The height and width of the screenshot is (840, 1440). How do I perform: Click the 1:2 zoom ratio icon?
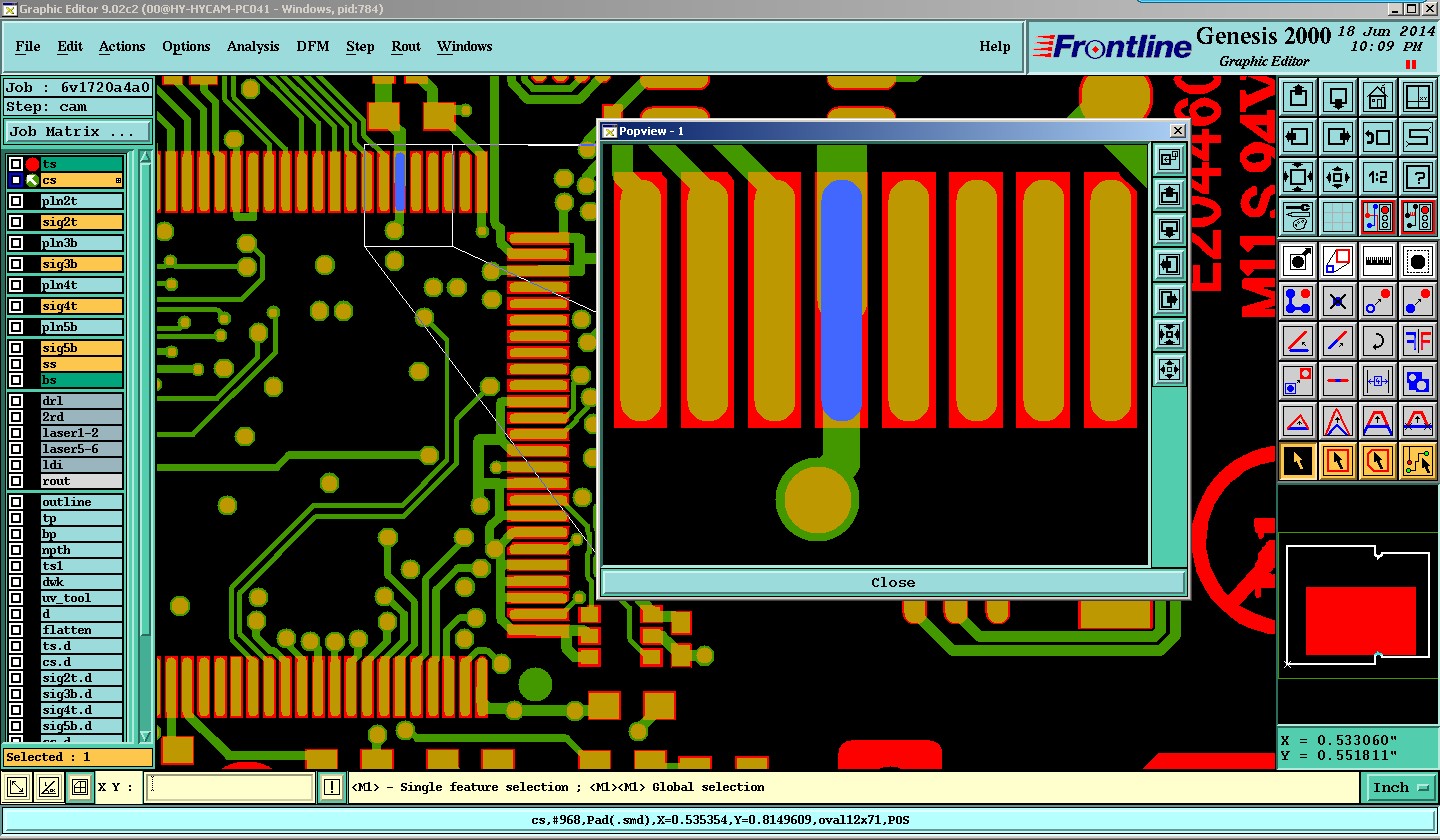1378,177
